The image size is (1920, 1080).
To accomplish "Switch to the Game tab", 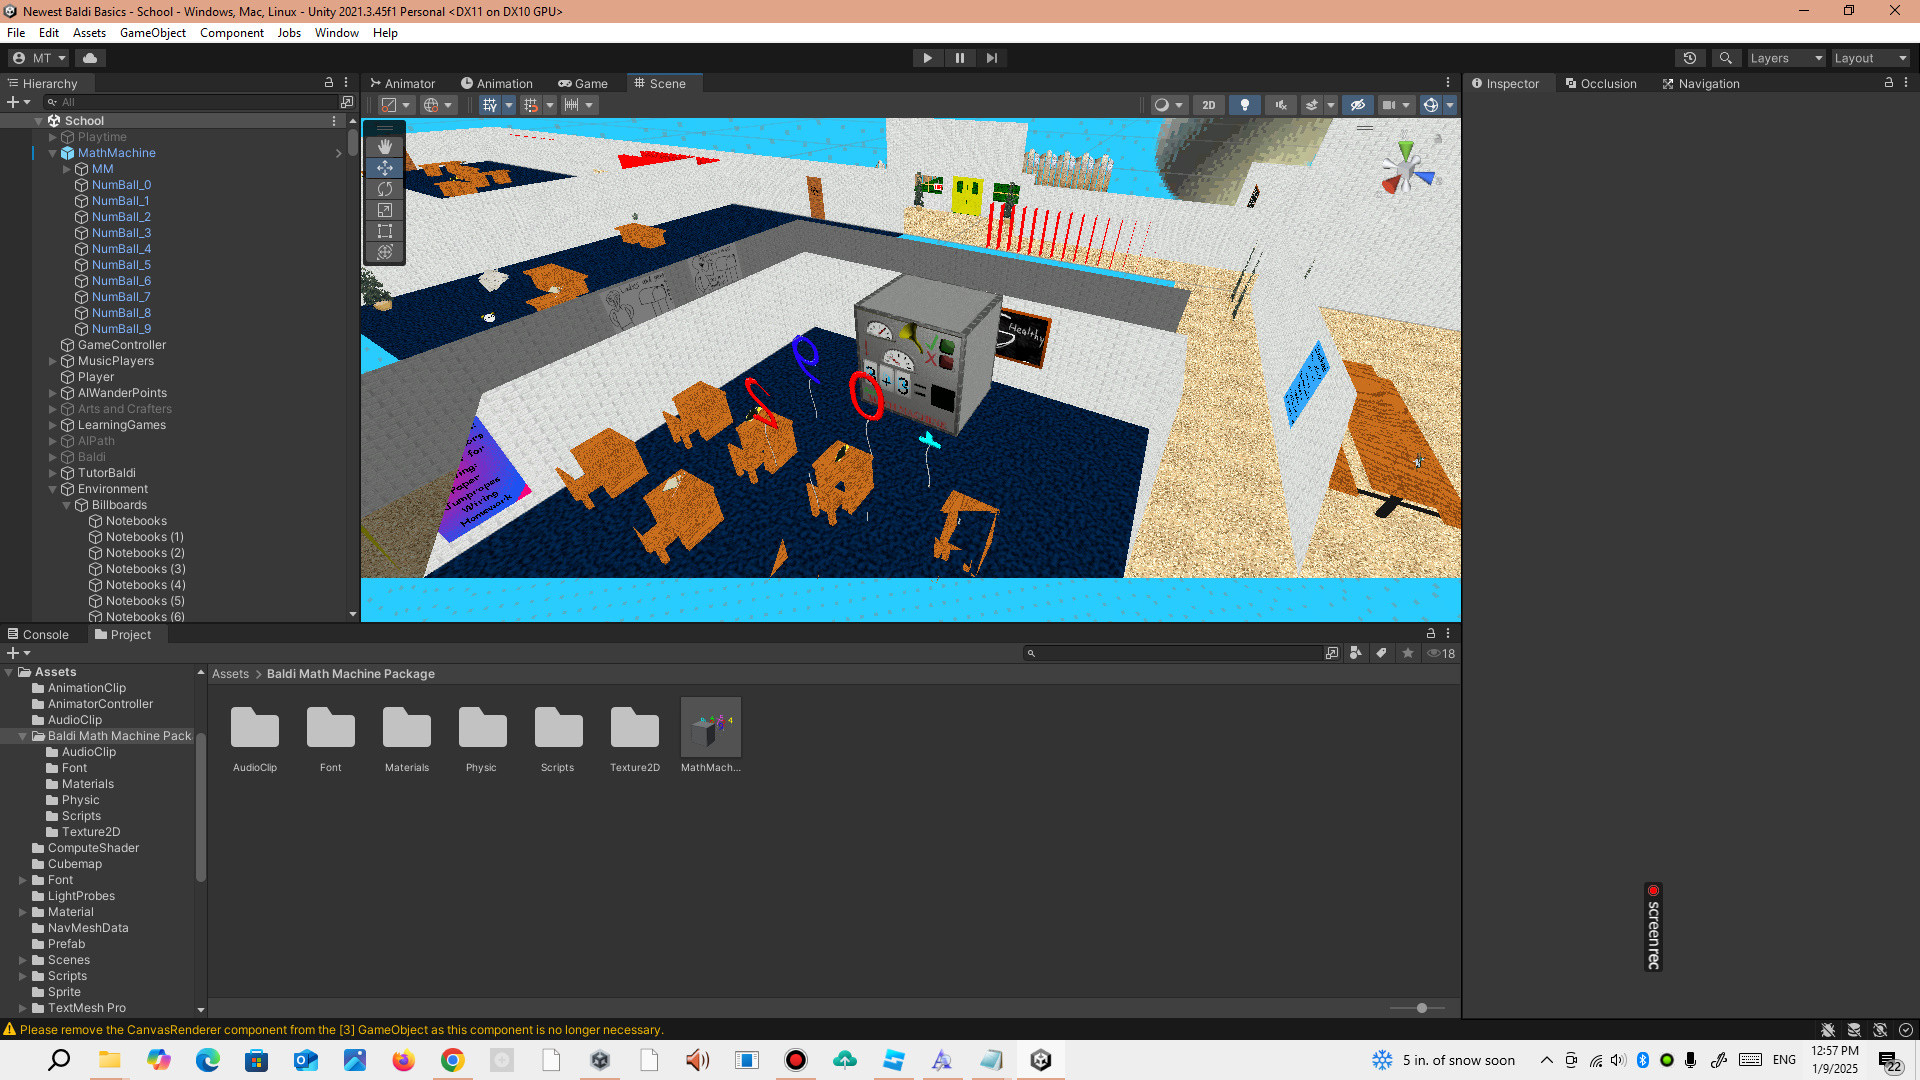I will 583,83.
